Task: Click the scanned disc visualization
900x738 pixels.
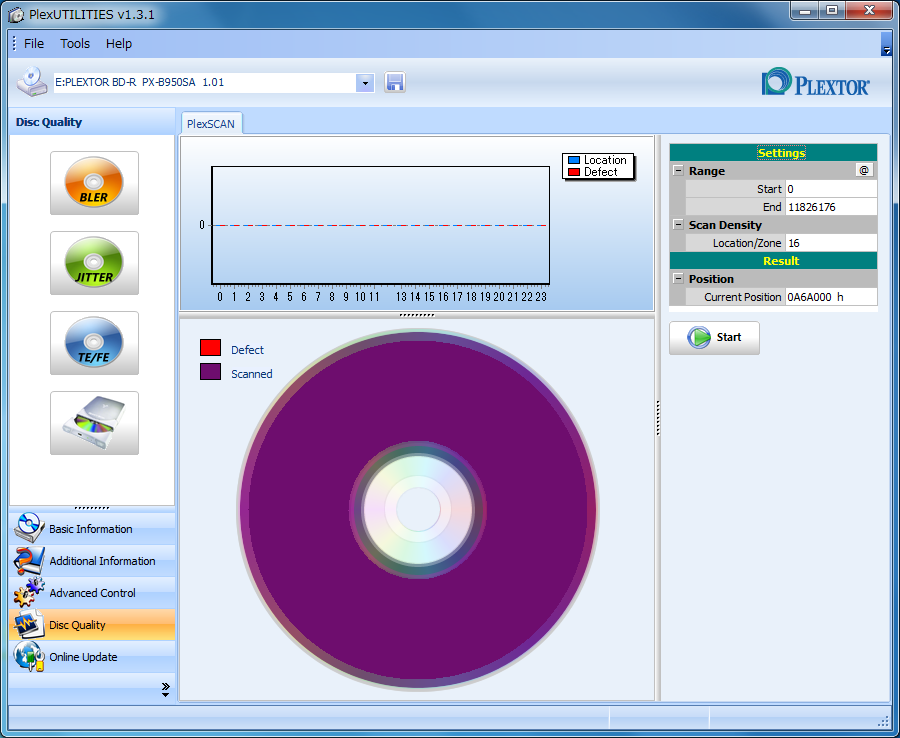Action: (418, 510)
